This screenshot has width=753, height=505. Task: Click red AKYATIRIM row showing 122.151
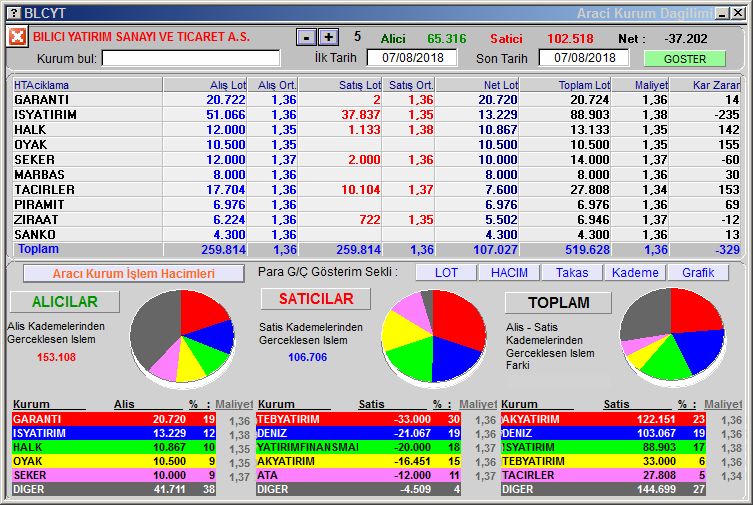(x=603, y=419)
